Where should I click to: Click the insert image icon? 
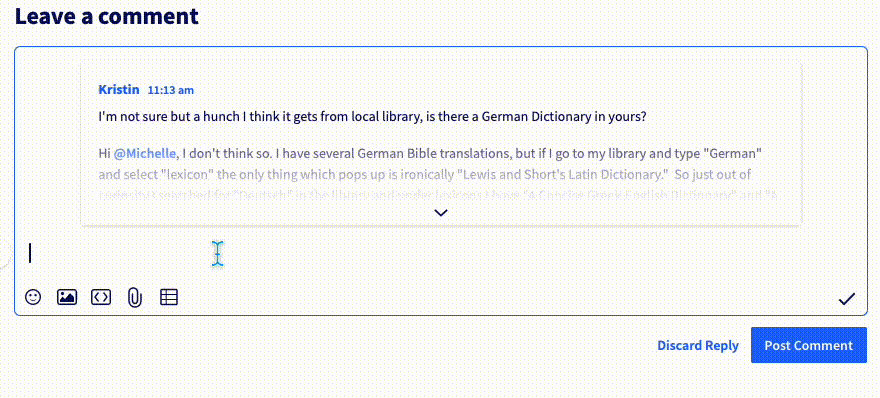click(67, 297)
